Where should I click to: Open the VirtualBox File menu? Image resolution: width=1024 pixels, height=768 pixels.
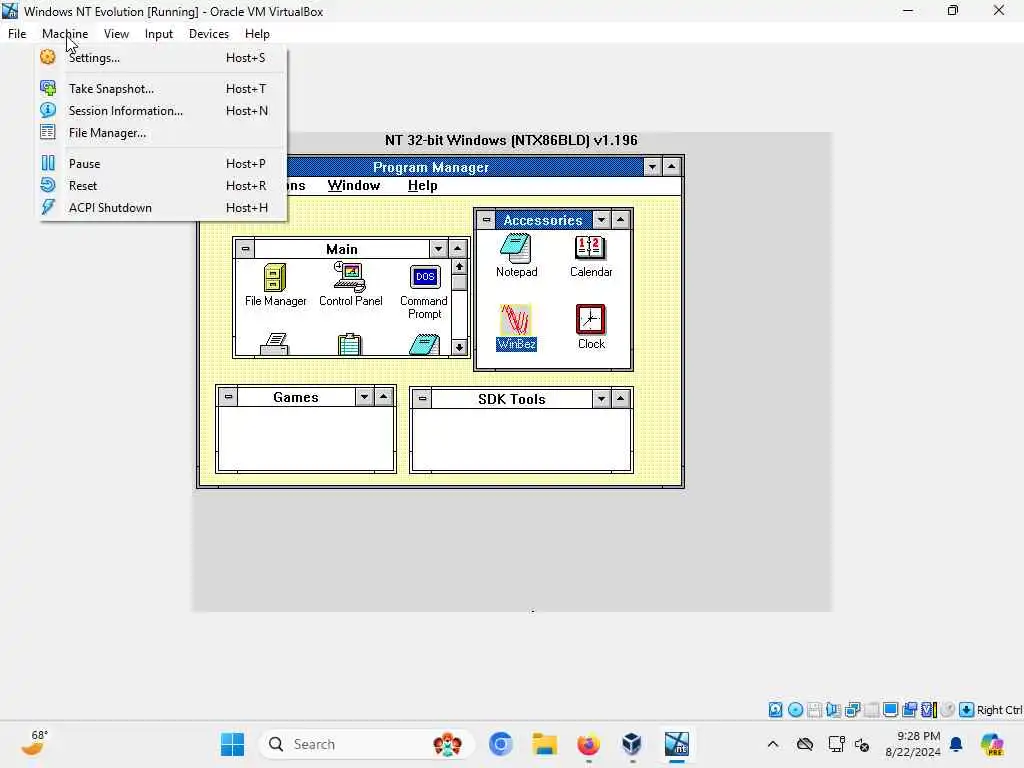17,34
